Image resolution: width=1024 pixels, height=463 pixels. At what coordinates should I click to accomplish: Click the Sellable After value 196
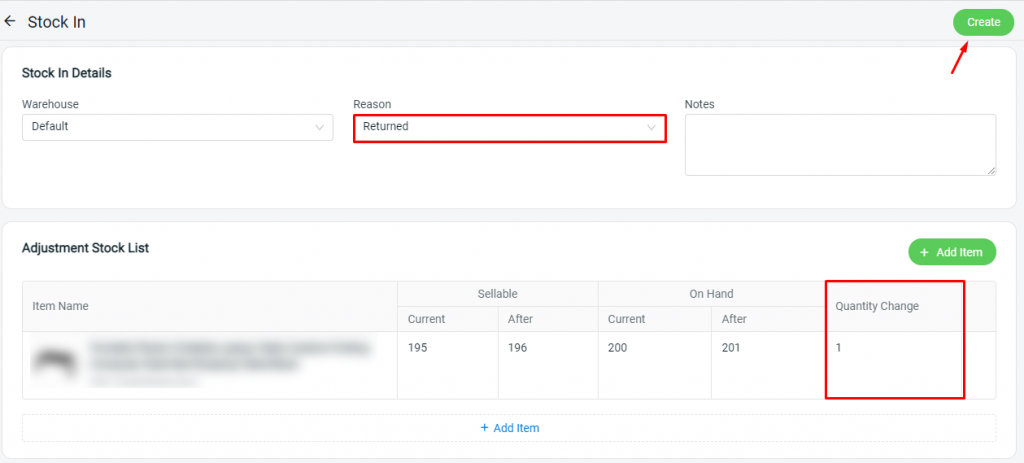pos(517,348)
